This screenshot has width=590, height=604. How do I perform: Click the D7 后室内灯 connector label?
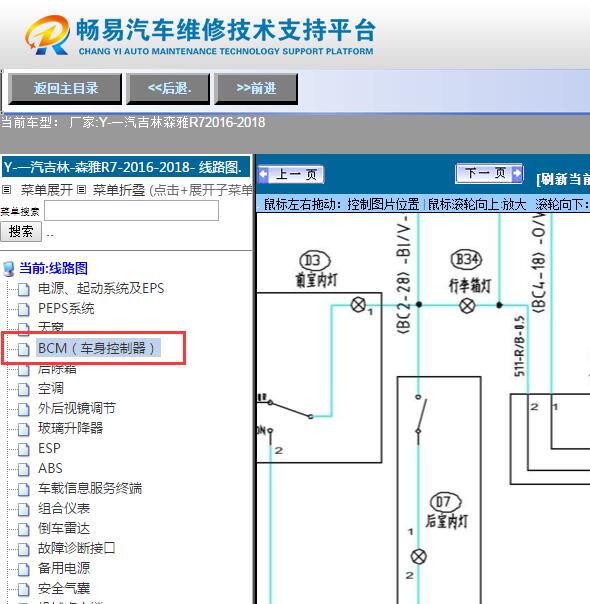(446, 511)
